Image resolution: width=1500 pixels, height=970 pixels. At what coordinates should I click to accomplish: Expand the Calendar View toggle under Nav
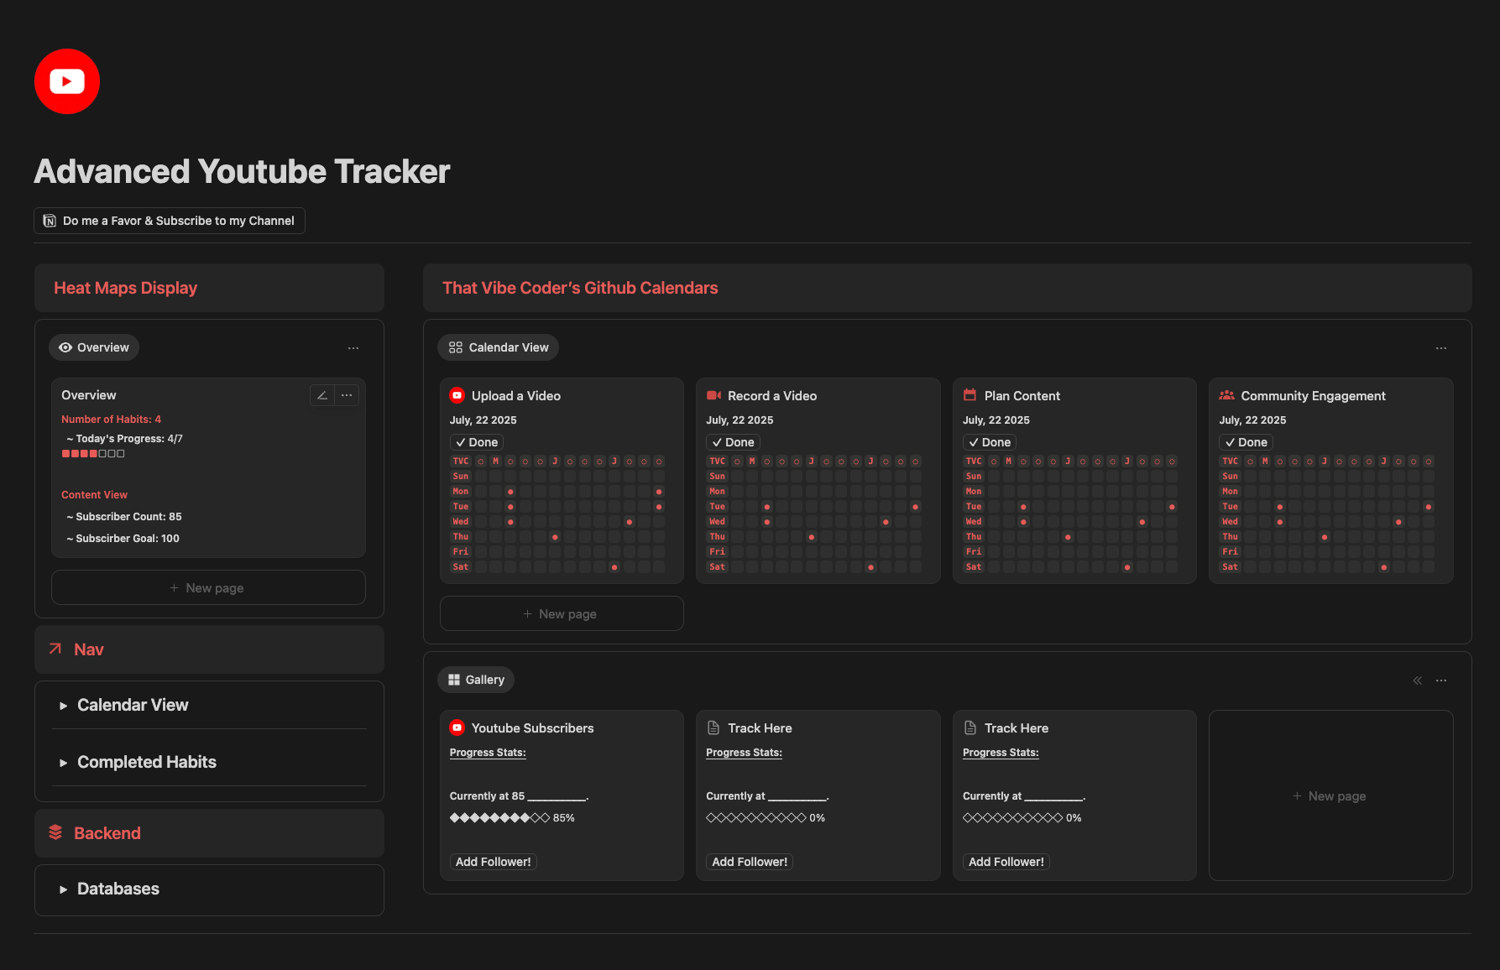(63, 705)
